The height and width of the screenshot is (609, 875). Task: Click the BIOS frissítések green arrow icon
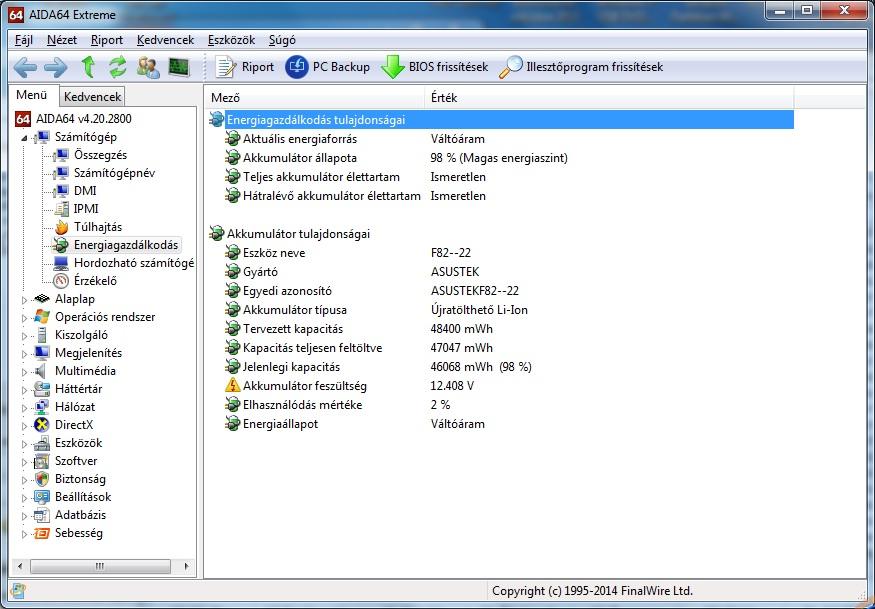tap(393, 67)
